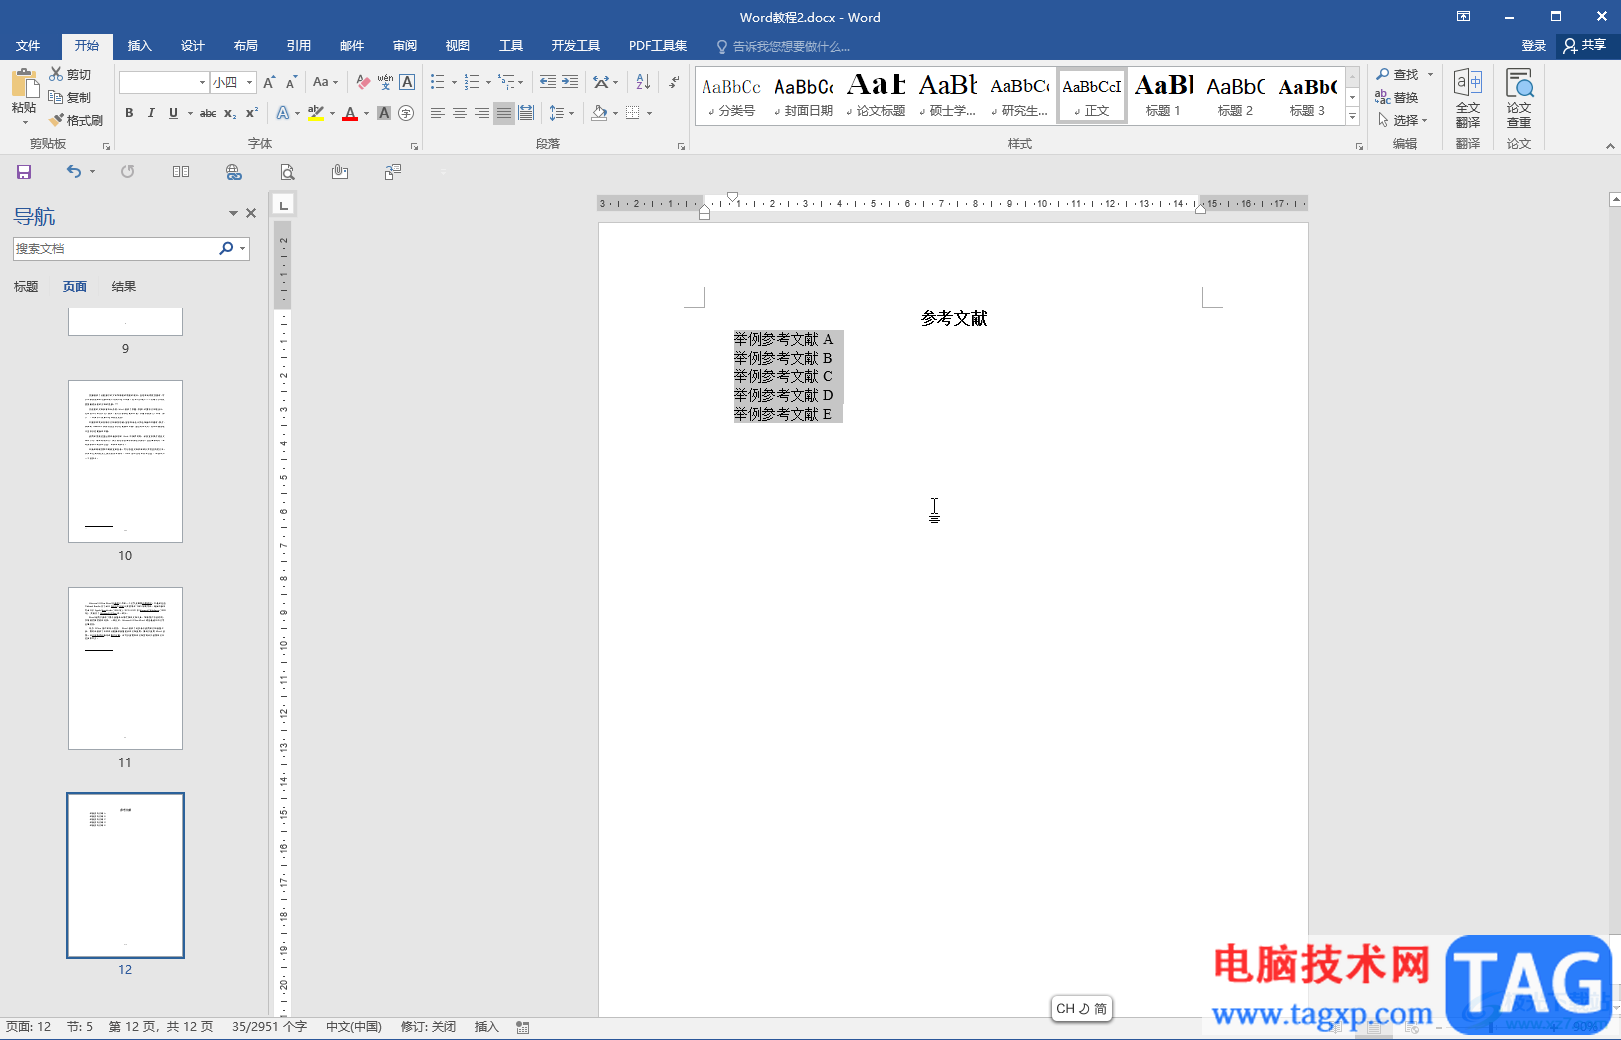Clear all formatting eraser icon
Viewport: 1621px width, 1040px height.
[363, 82]
